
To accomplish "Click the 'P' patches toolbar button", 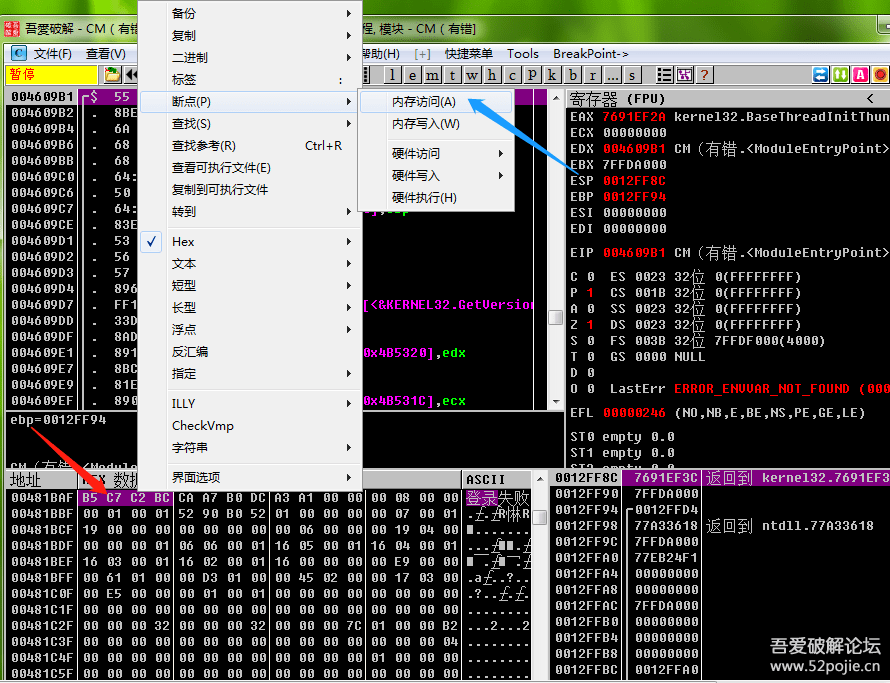I will (x=532, y=75).
